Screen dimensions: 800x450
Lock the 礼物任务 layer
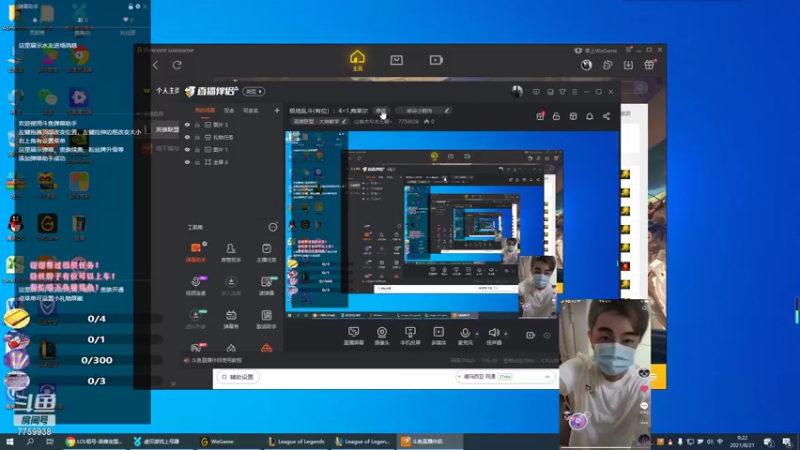[197, 137]
